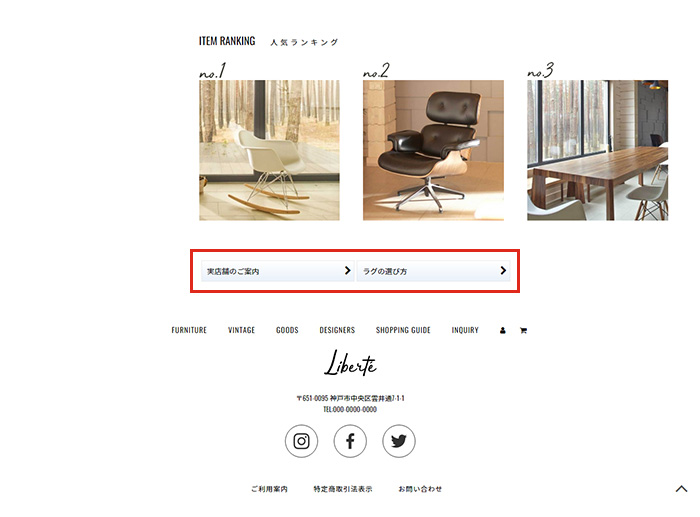
Task: Open the INQUIRY link
Action: click(x=465, y=330)
